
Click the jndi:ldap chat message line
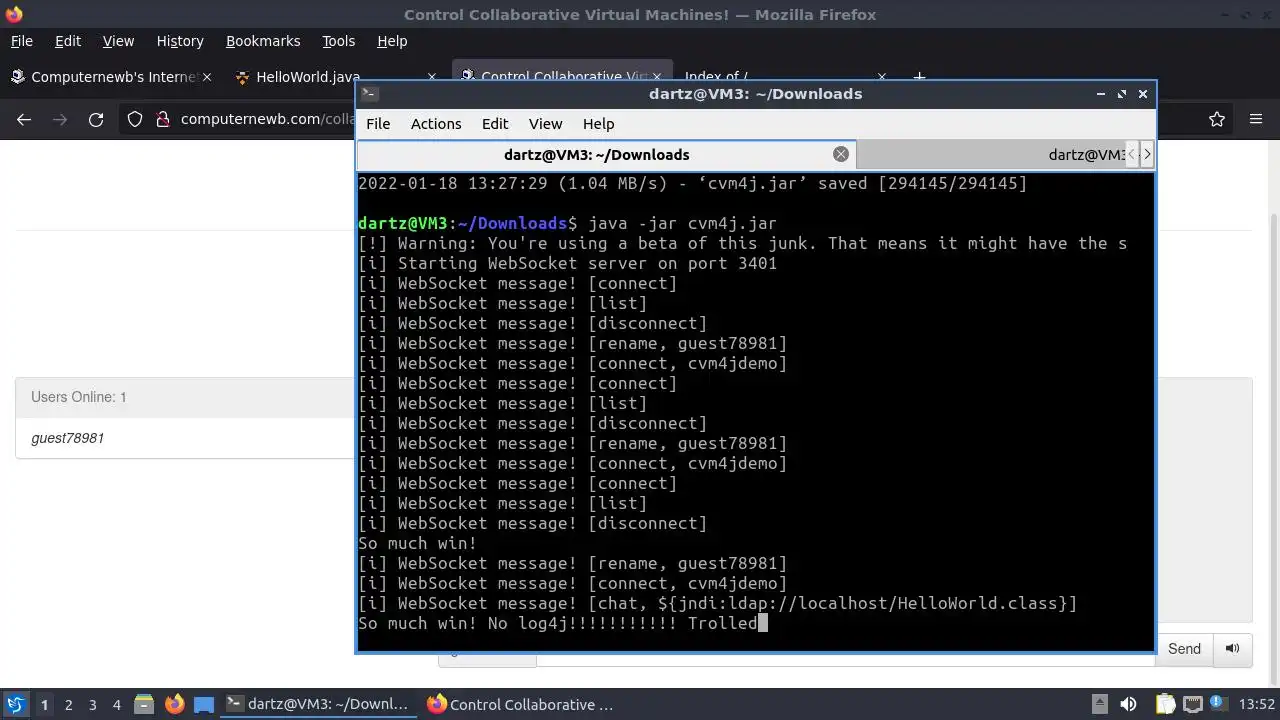[x=717, y=603]
